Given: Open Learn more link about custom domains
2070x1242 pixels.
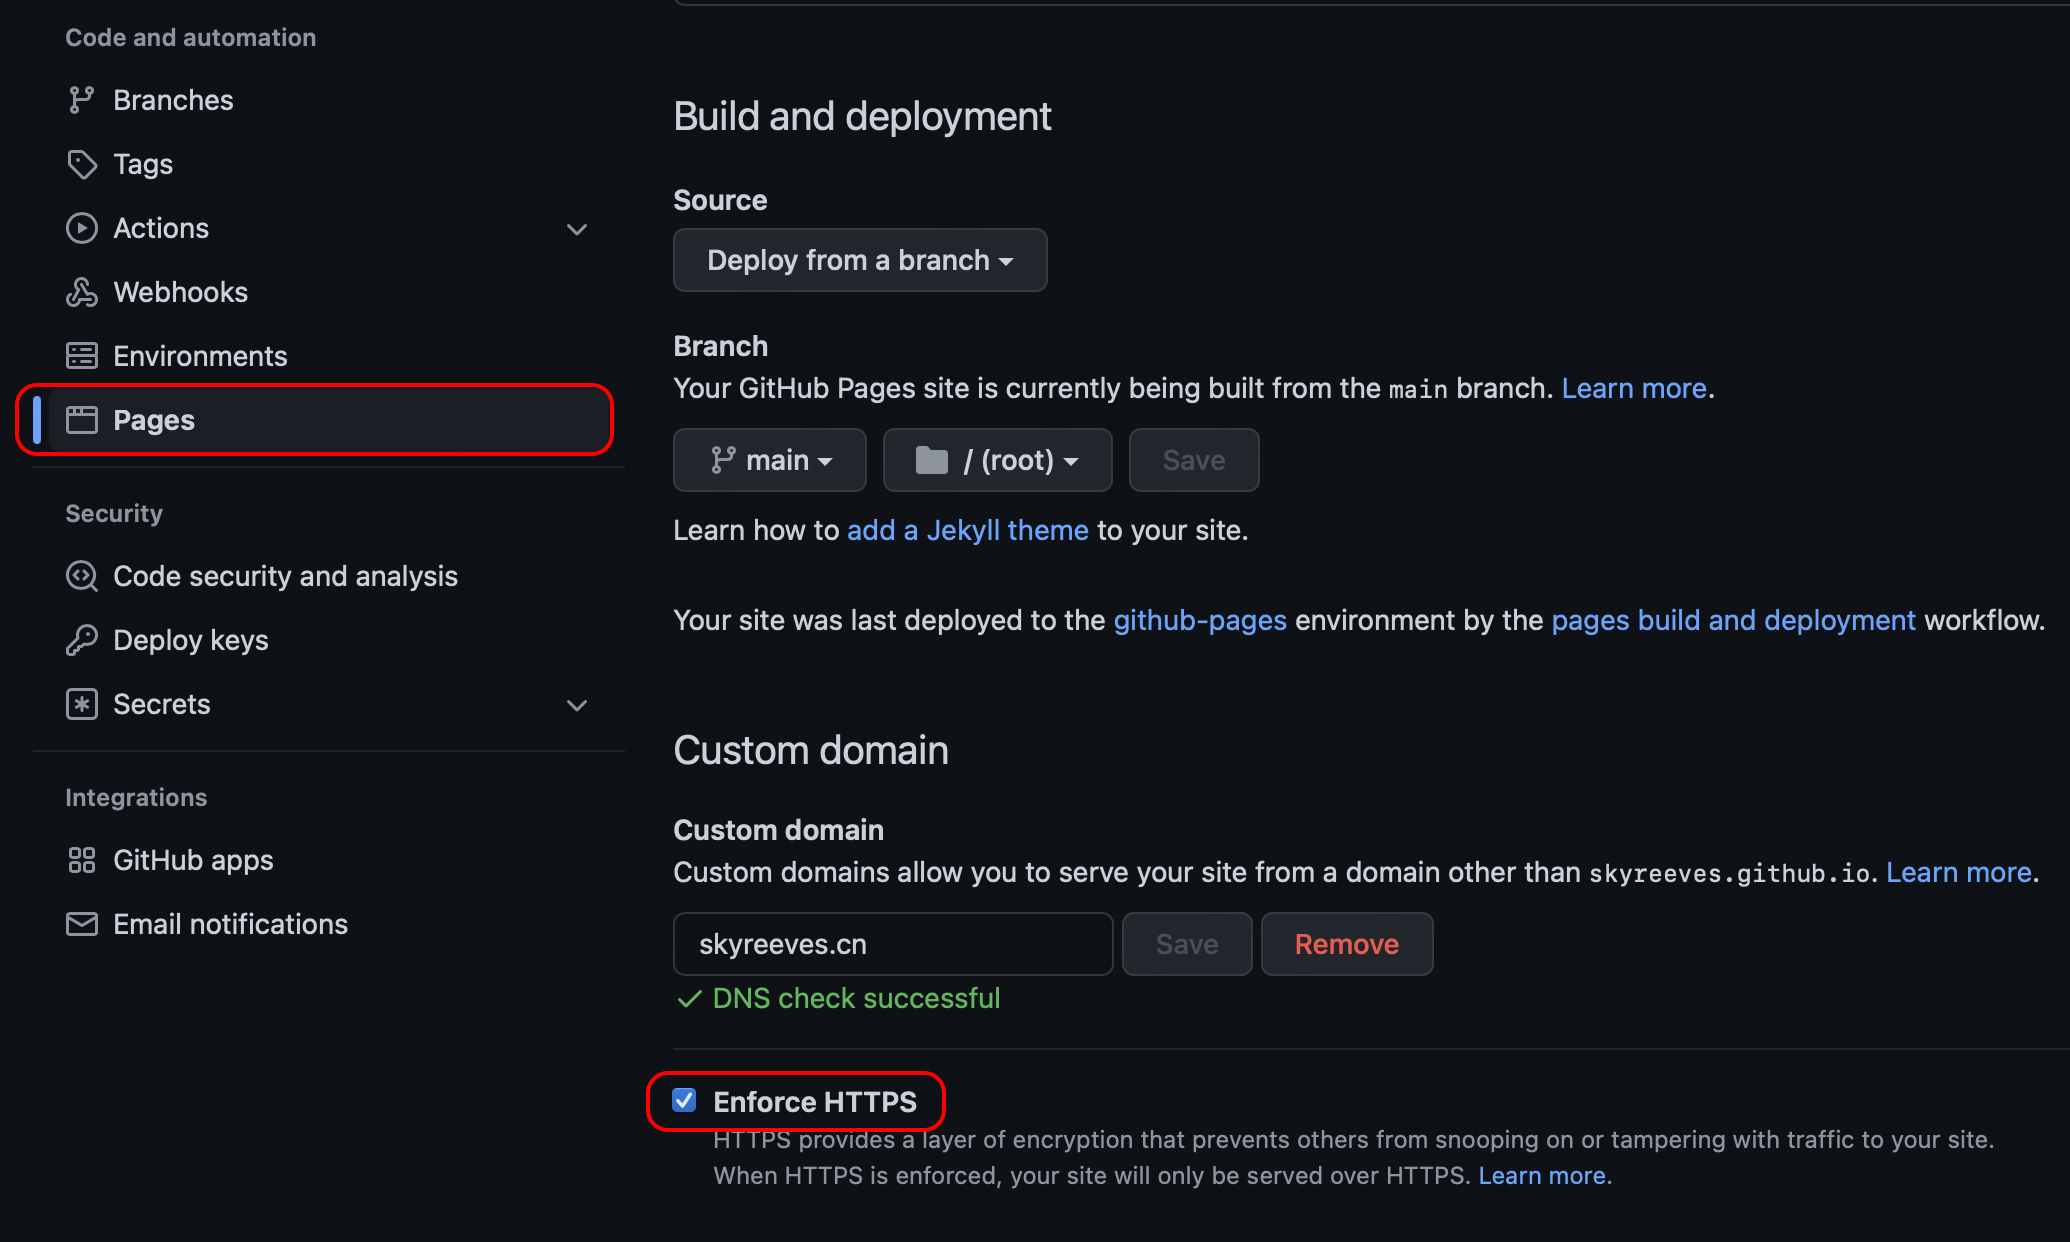Looking at the screenshot, I should 1959,872.
